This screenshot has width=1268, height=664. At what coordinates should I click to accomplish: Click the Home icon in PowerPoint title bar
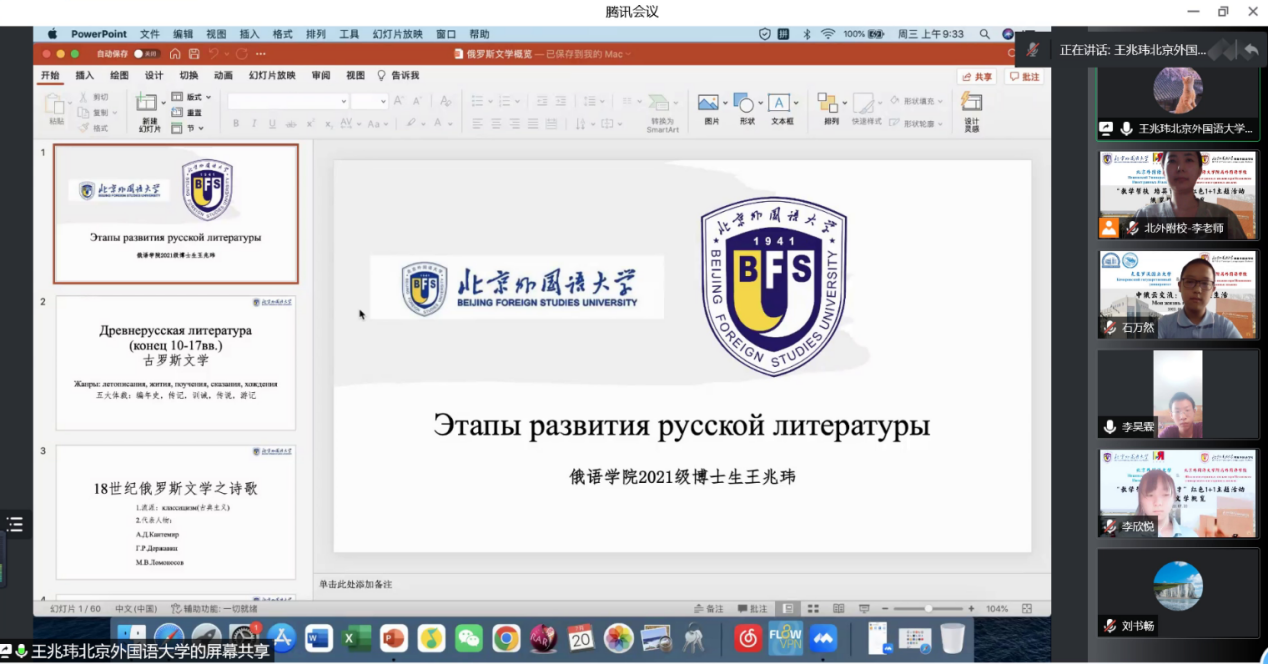point(175,54)
